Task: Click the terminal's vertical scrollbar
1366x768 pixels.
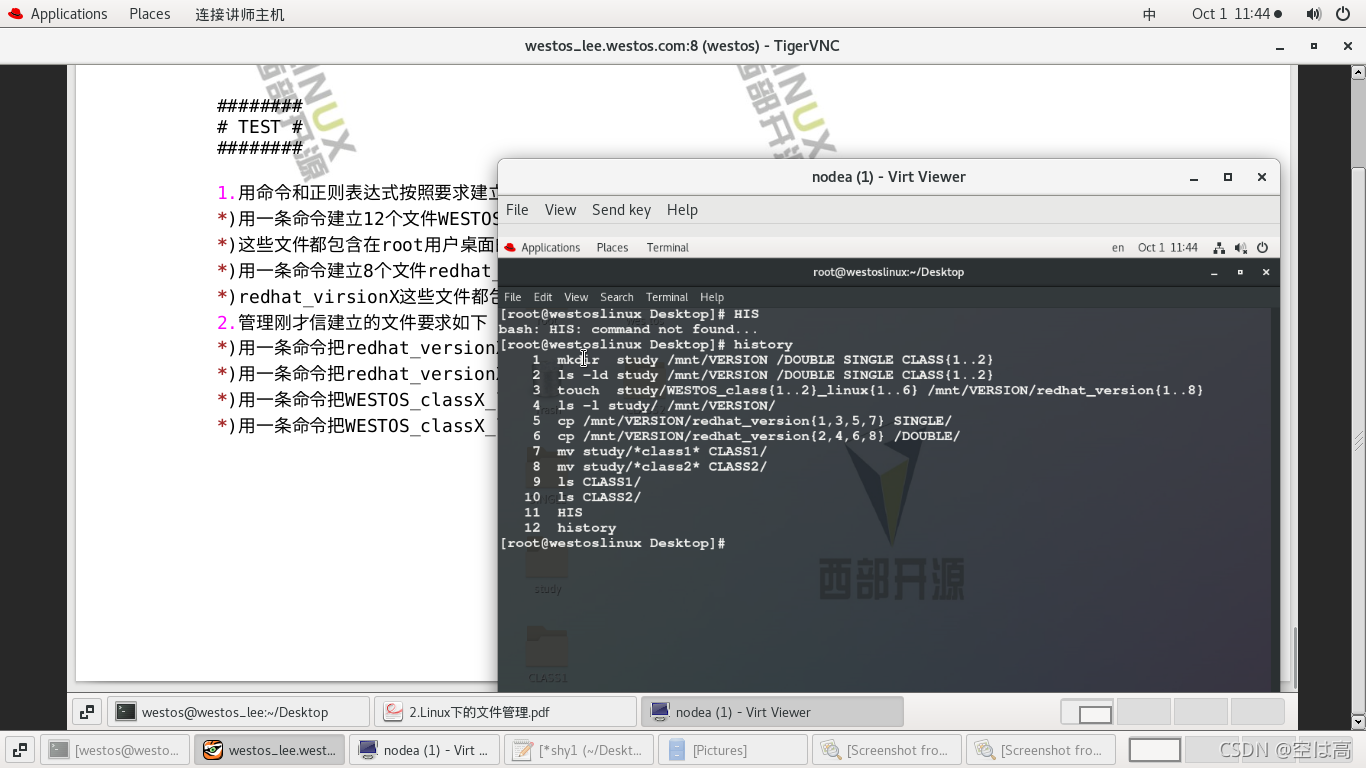Action: tap(1274, 498)
